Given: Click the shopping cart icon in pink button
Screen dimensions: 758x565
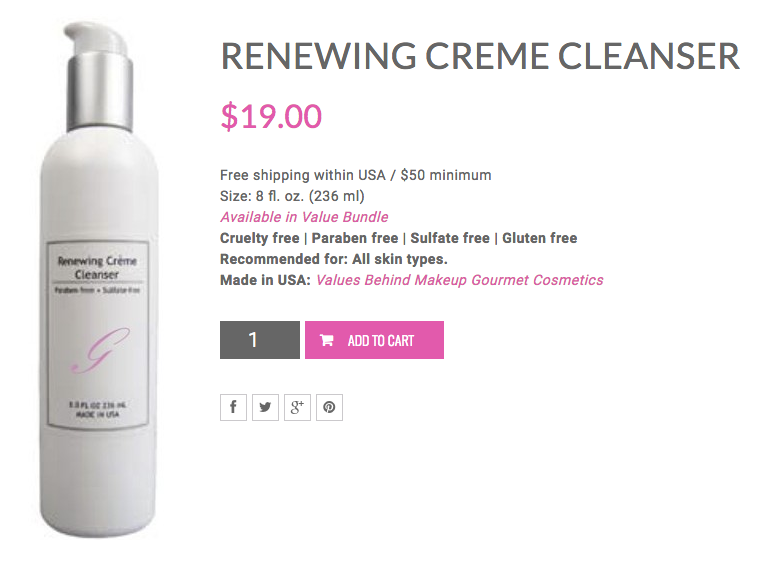Looking at the screenshot, I should coord(326,340).
